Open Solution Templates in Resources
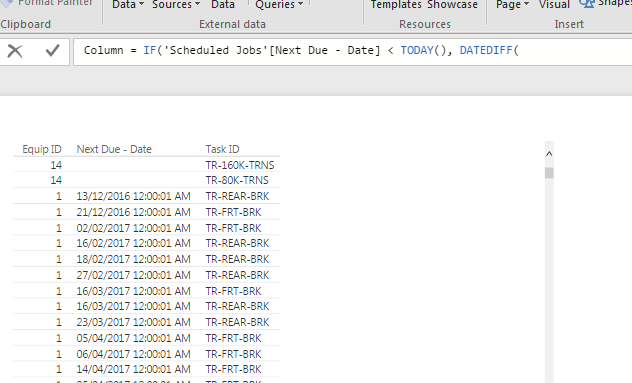 tap(396, 5)
